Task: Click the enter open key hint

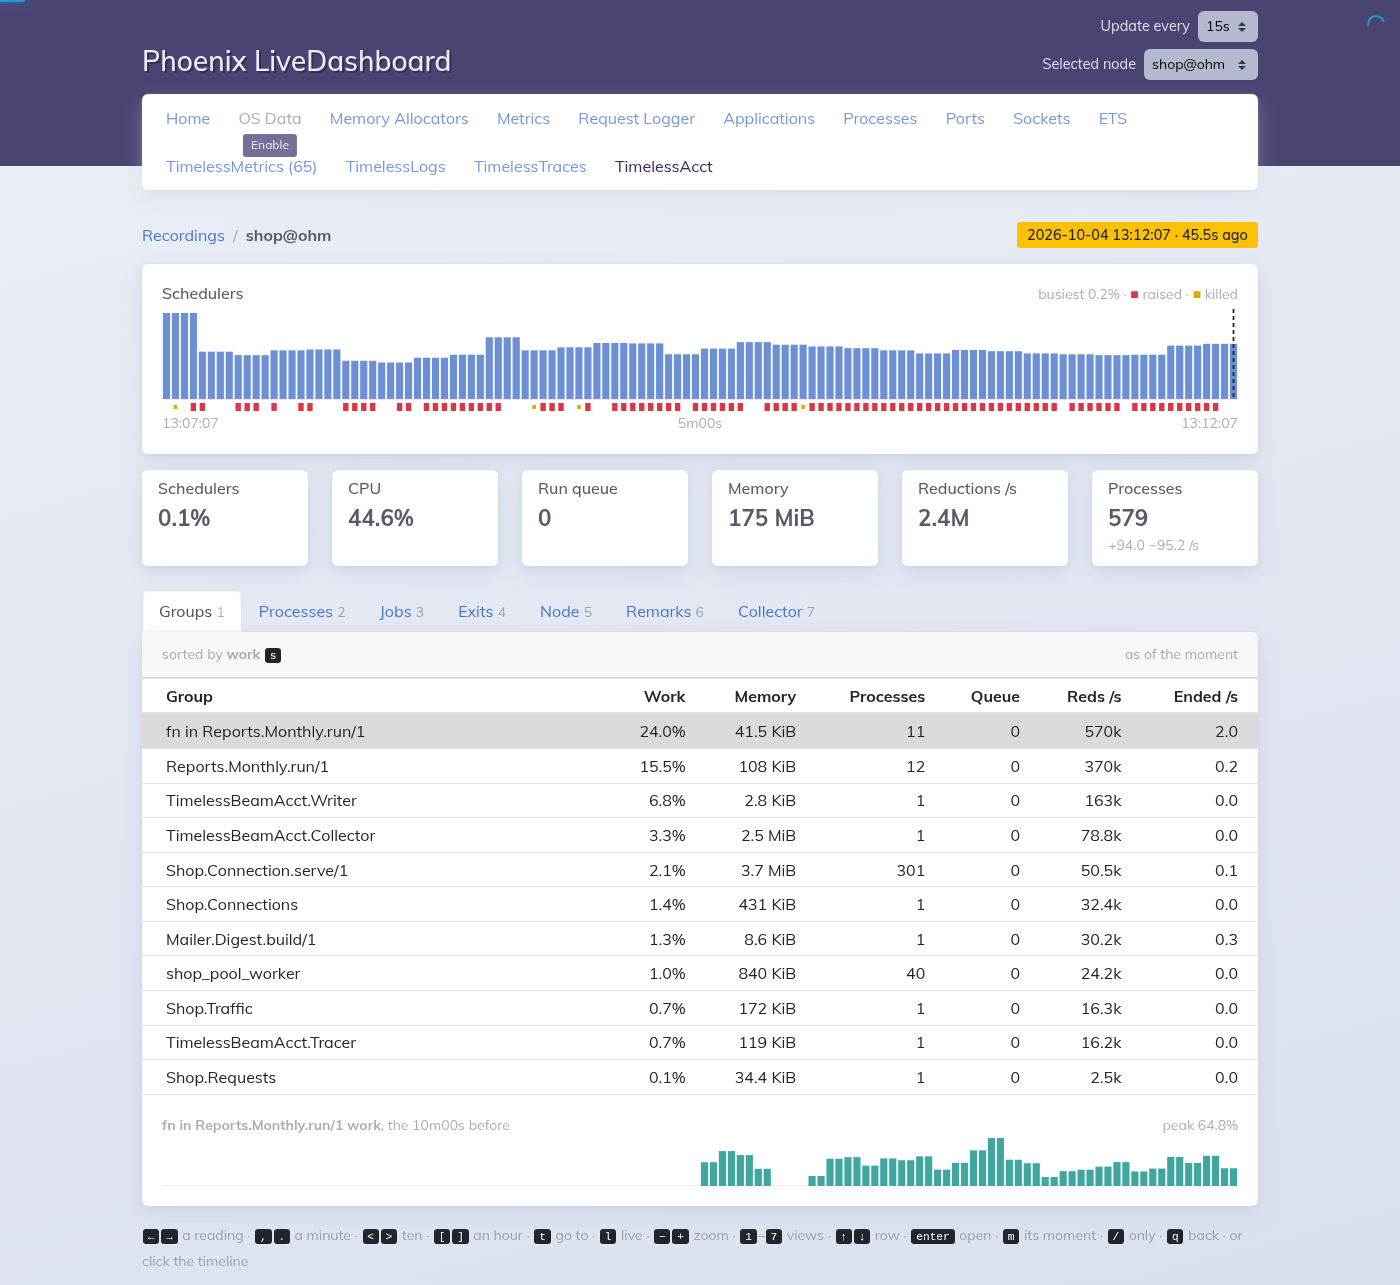Action: pyautogui.click(x=933, y=1237)
